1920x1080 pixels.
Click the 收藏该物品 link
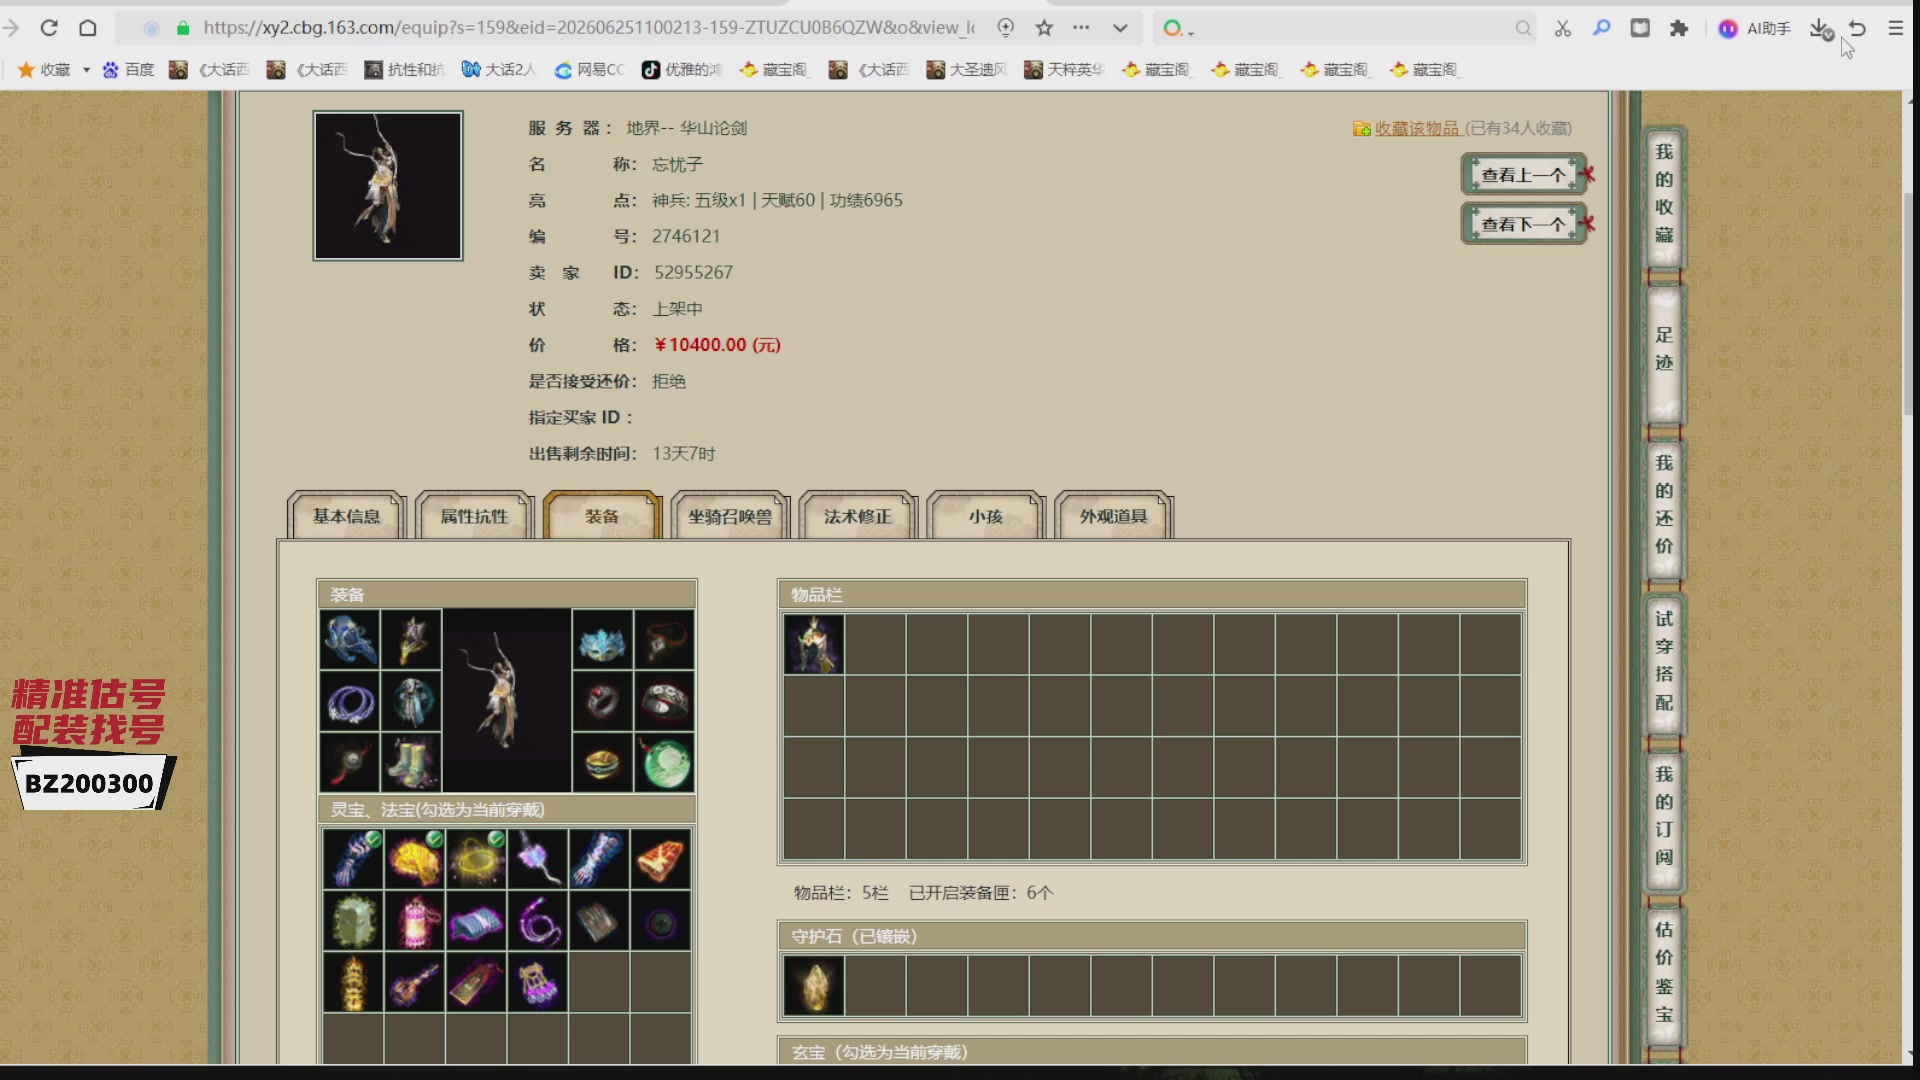[1416, 128]
